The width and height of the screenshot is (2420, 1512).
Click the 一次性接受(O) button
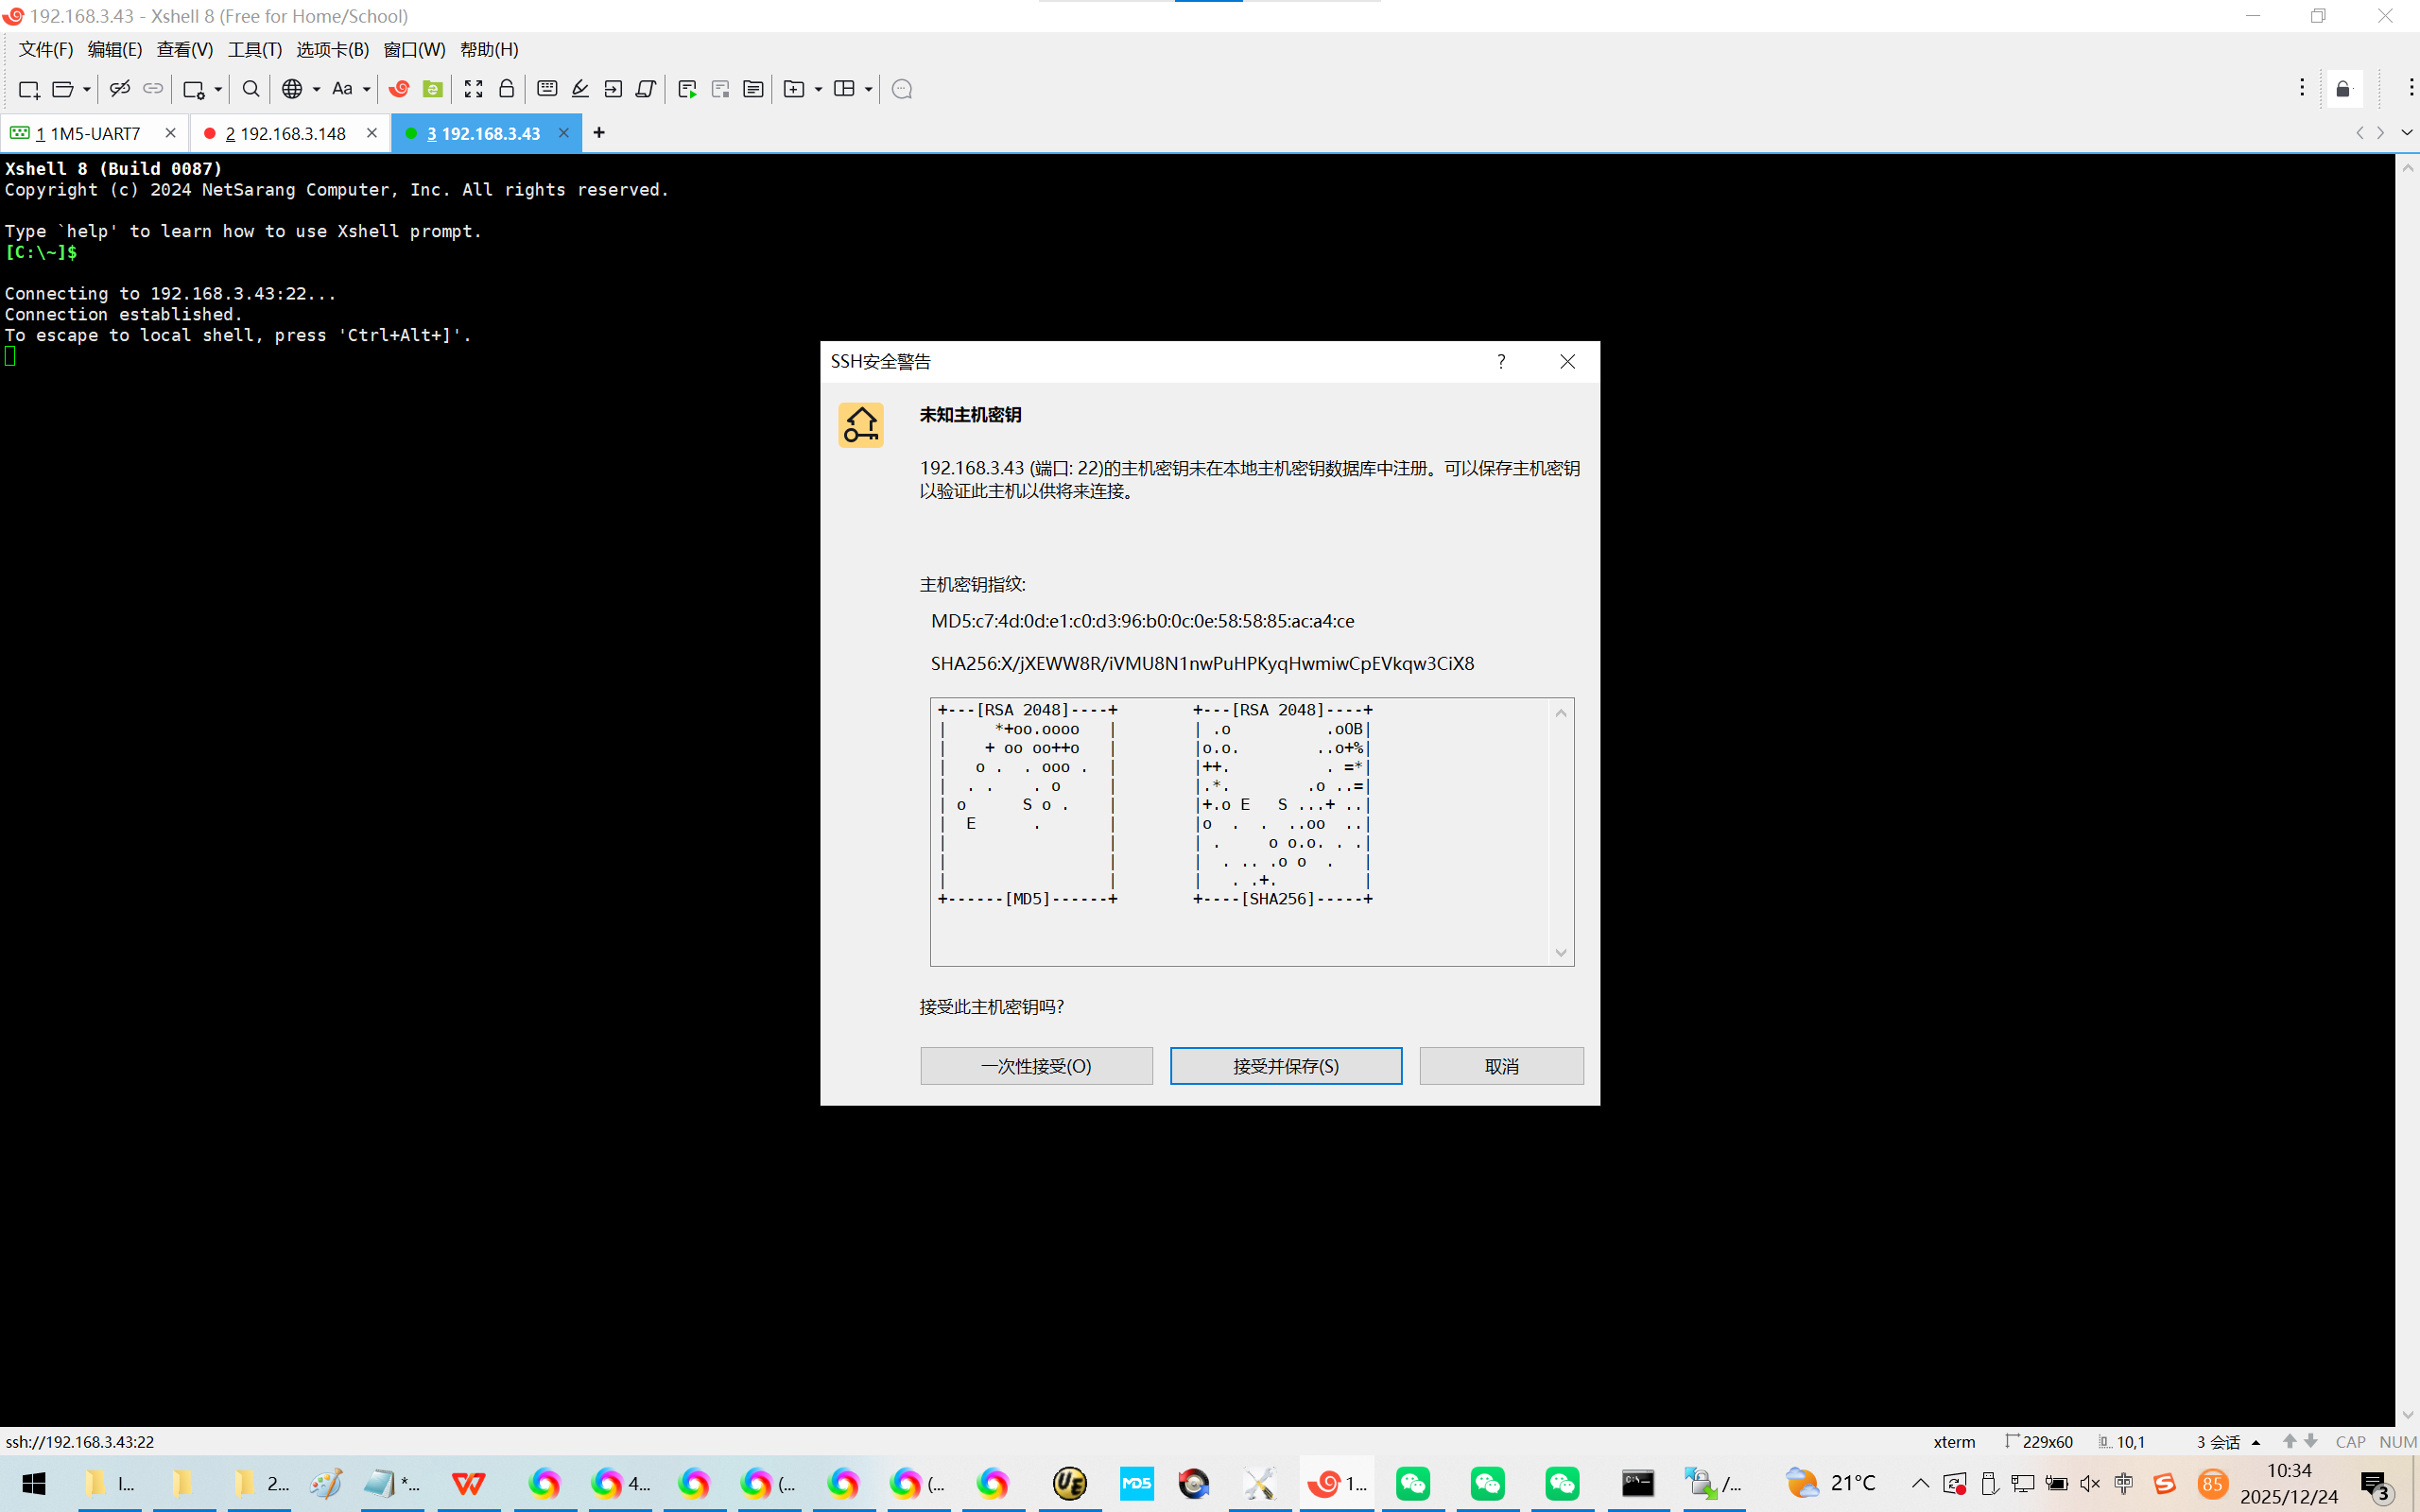coord(1036,1066)
